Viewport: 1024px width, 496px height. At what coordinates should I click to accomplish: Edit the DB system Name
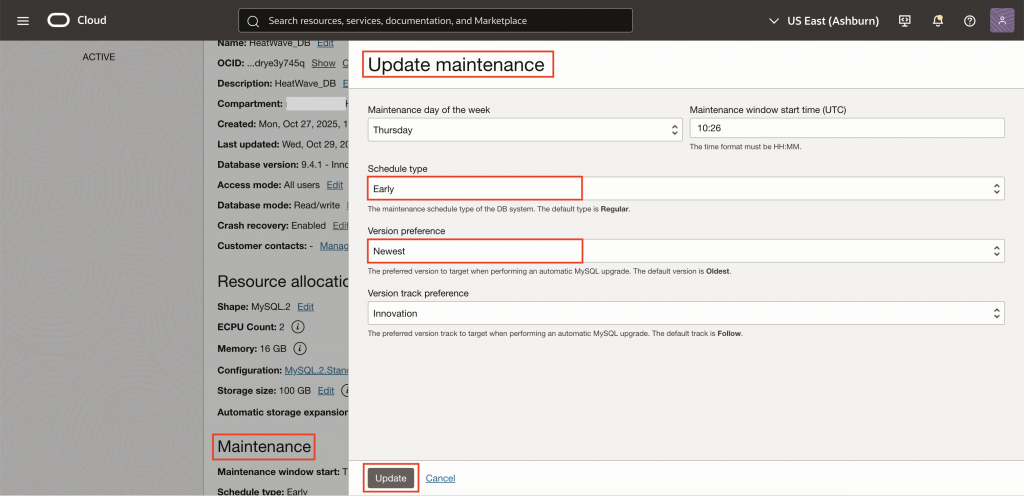click(325, 43)
